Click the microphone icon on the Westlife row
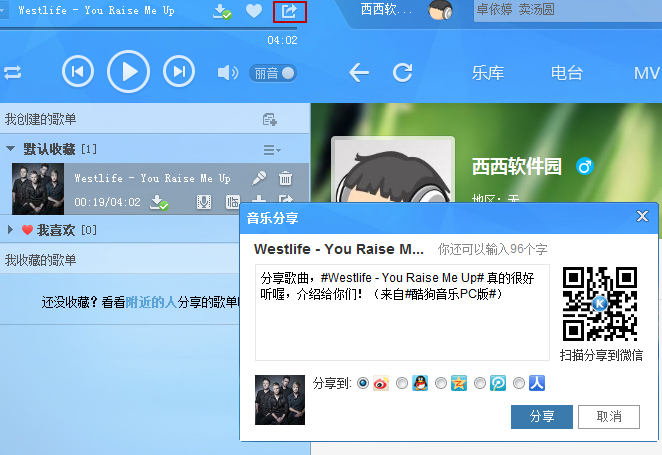The image size is (662, 455). click(x=259, y=178)
